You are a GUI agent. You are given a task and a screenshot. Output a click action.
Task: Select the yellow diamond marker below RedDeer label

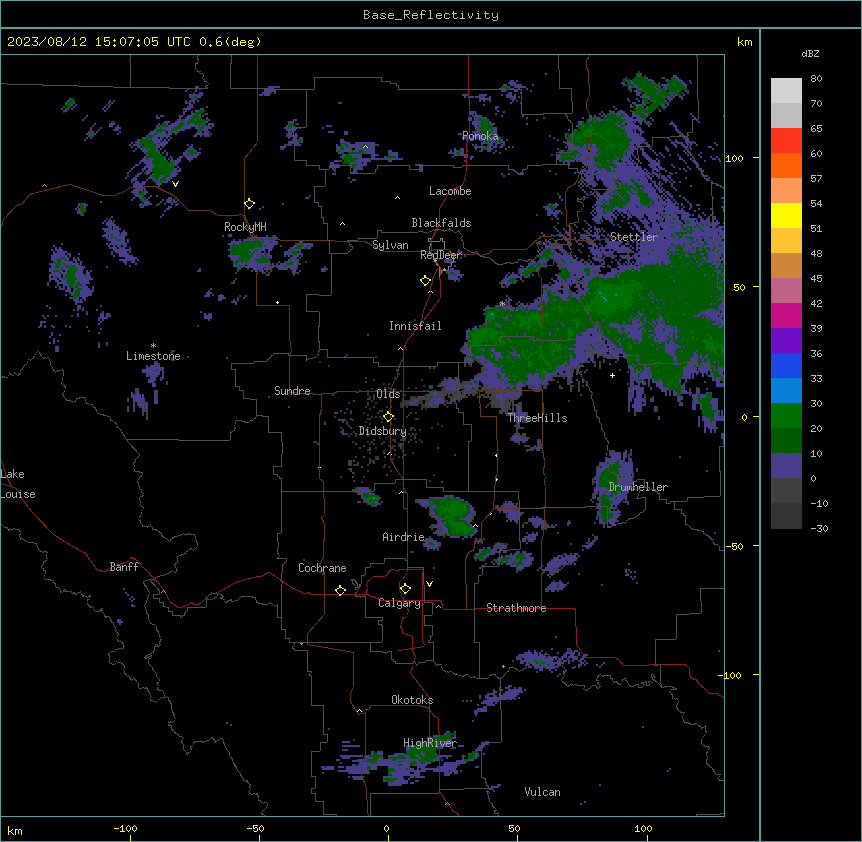(x=426, y=281)
